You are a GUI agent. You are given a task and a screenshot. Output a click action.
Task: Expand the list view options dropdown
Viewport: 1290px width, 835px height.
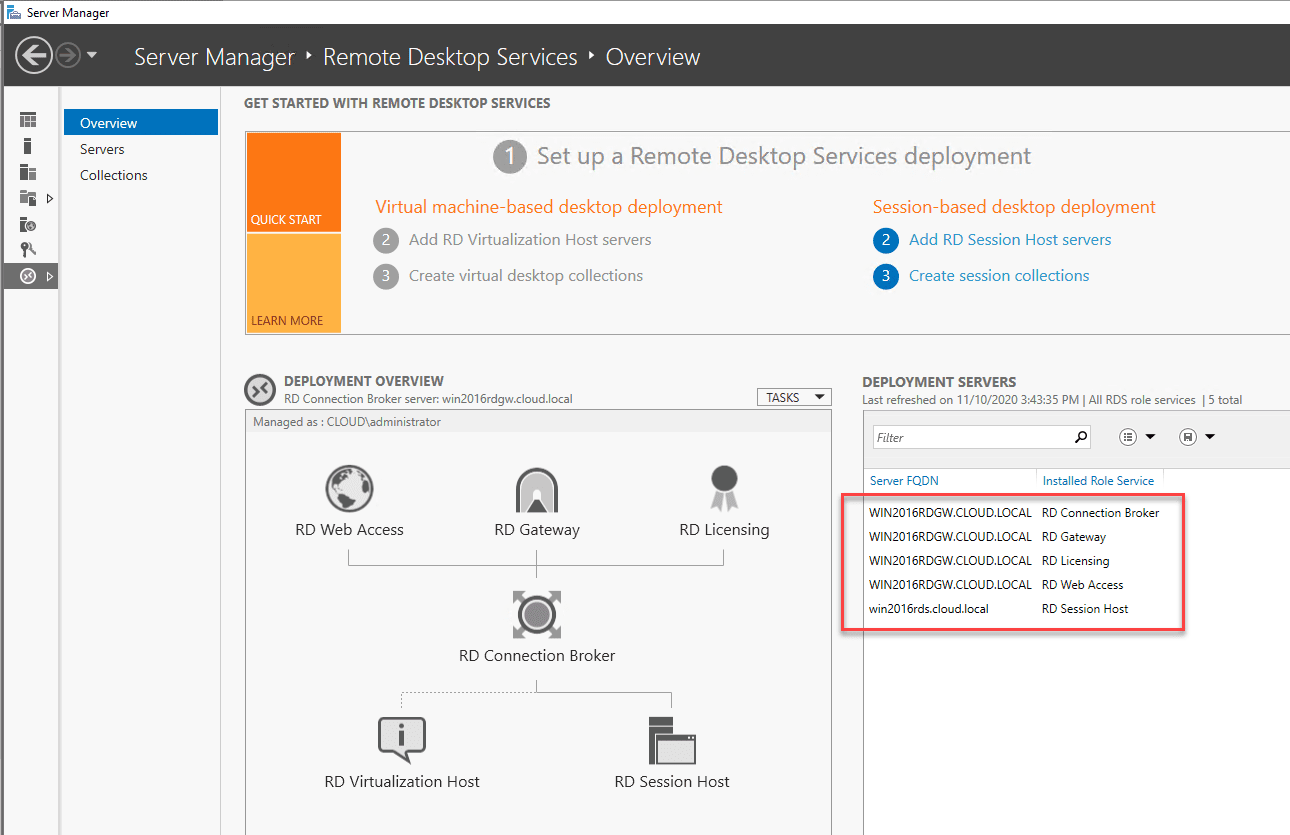(x=1137, y=437)
